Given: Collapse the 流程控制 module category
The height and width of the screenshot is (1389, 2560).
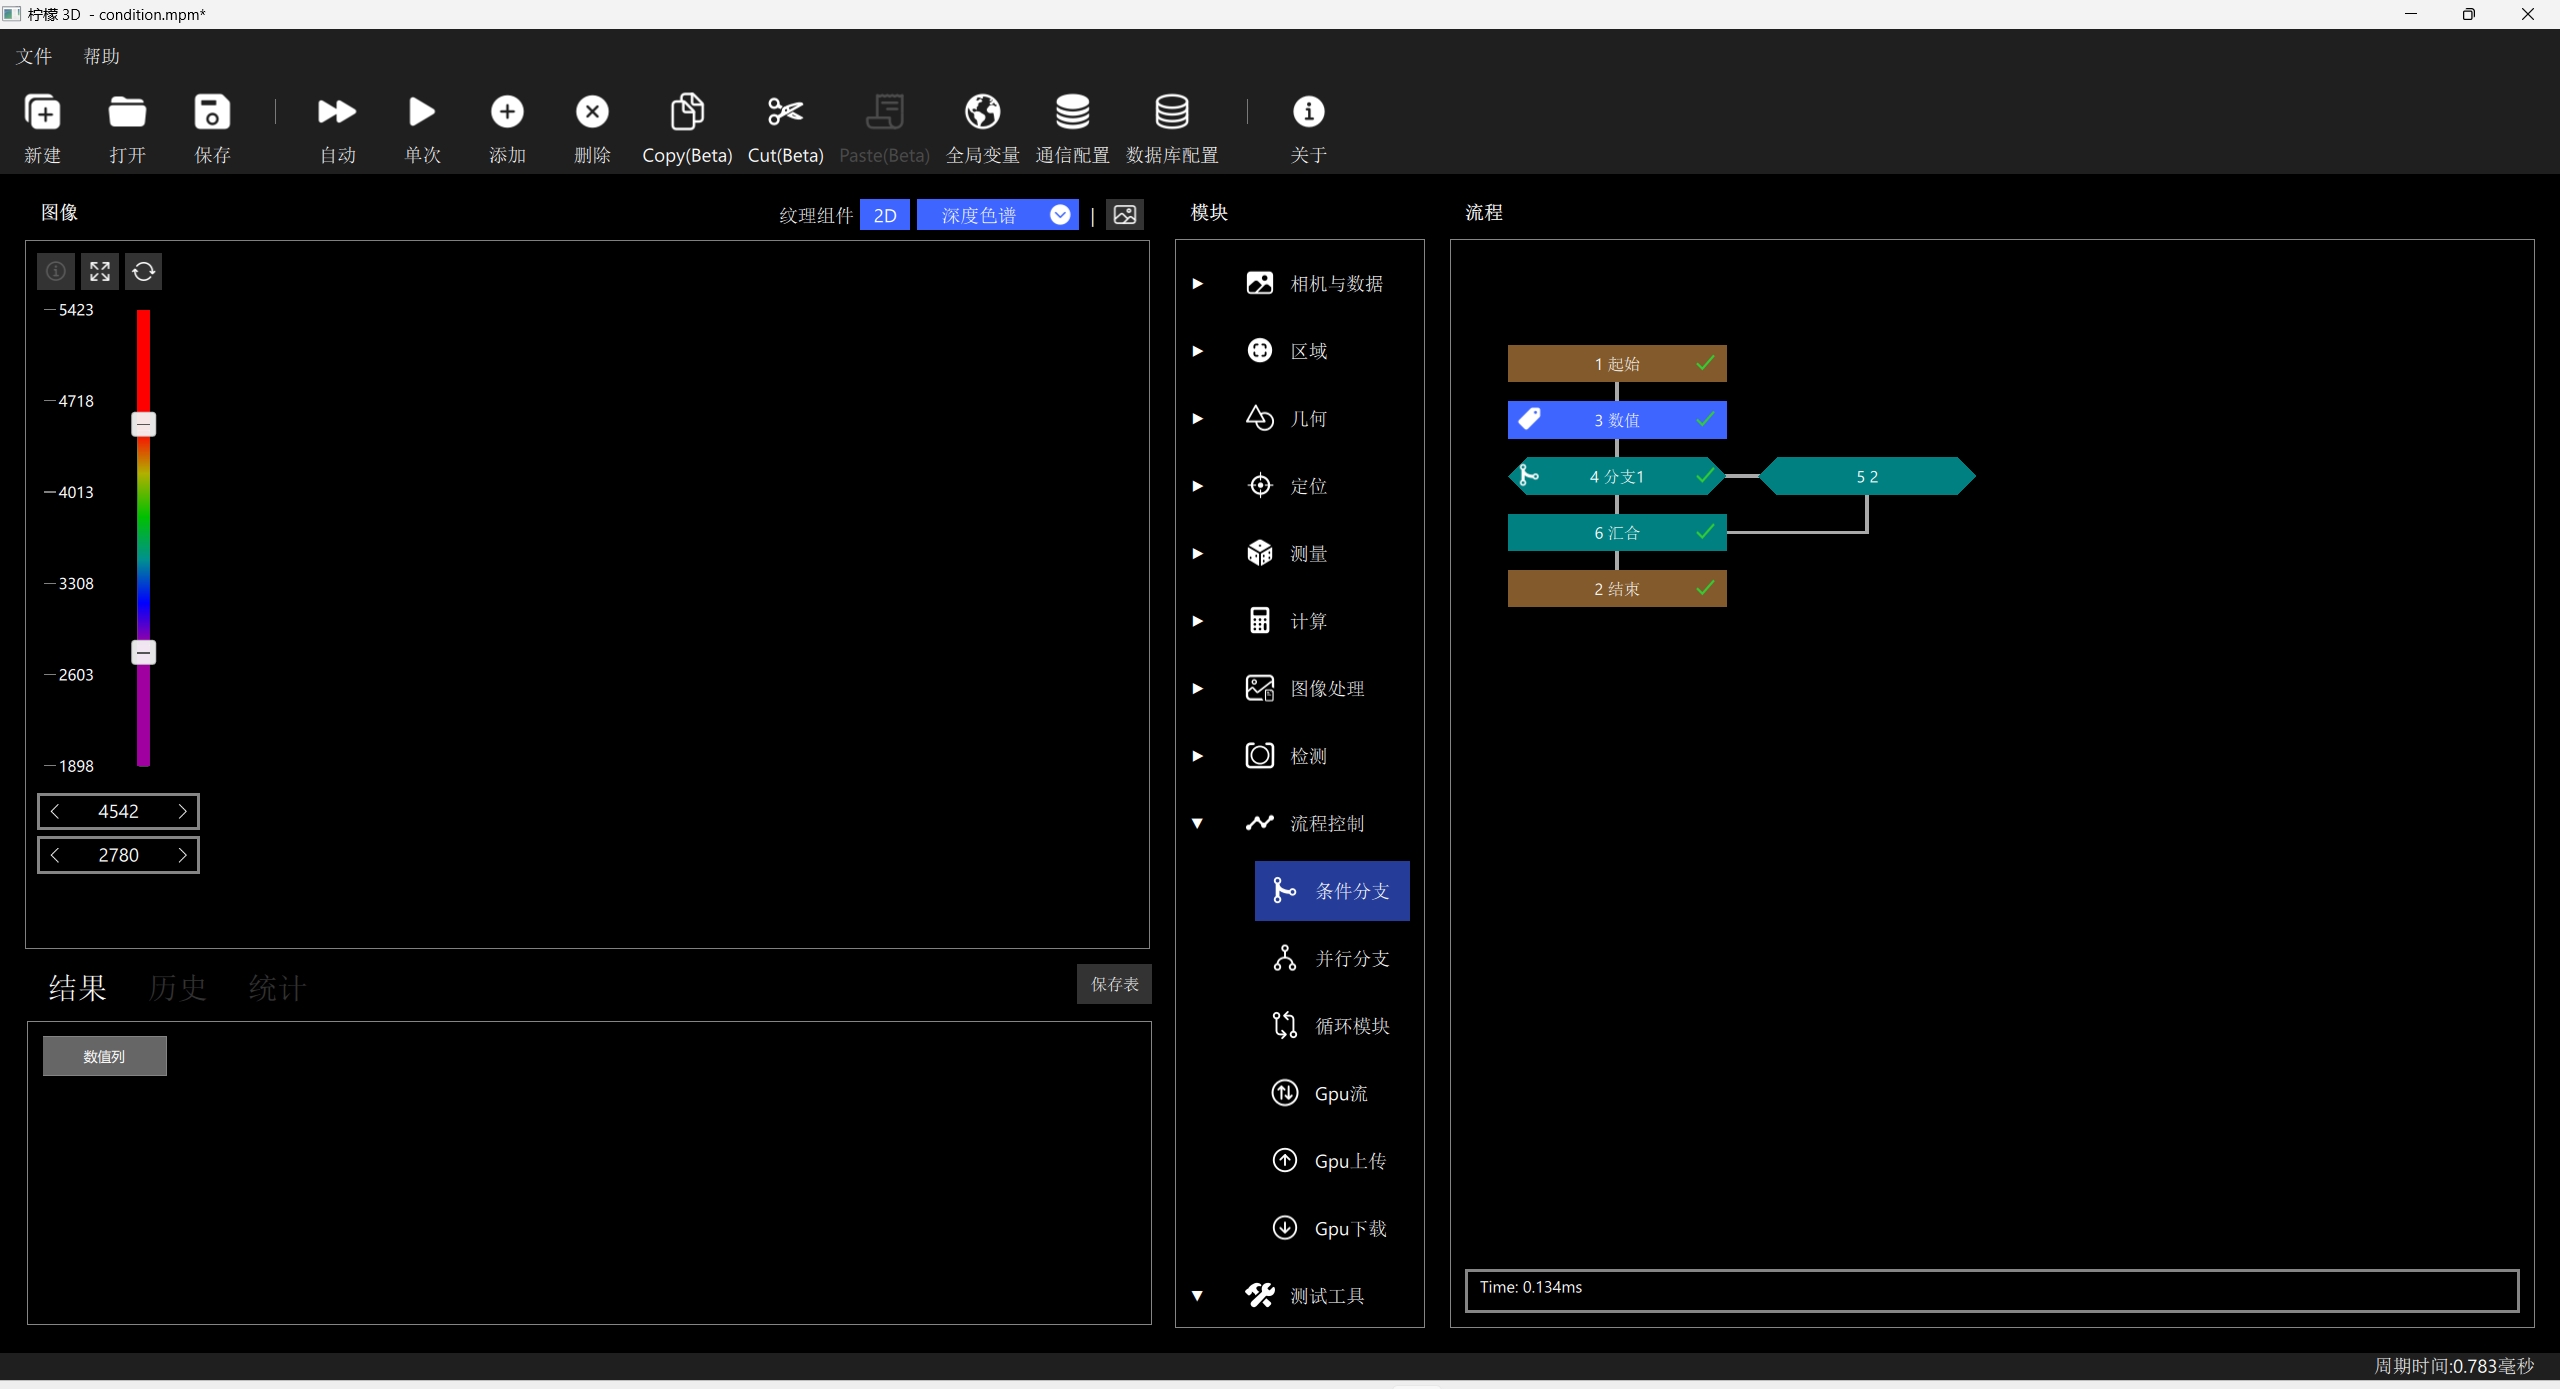Looking at the screenshot, I should [x=1197, y=824].
